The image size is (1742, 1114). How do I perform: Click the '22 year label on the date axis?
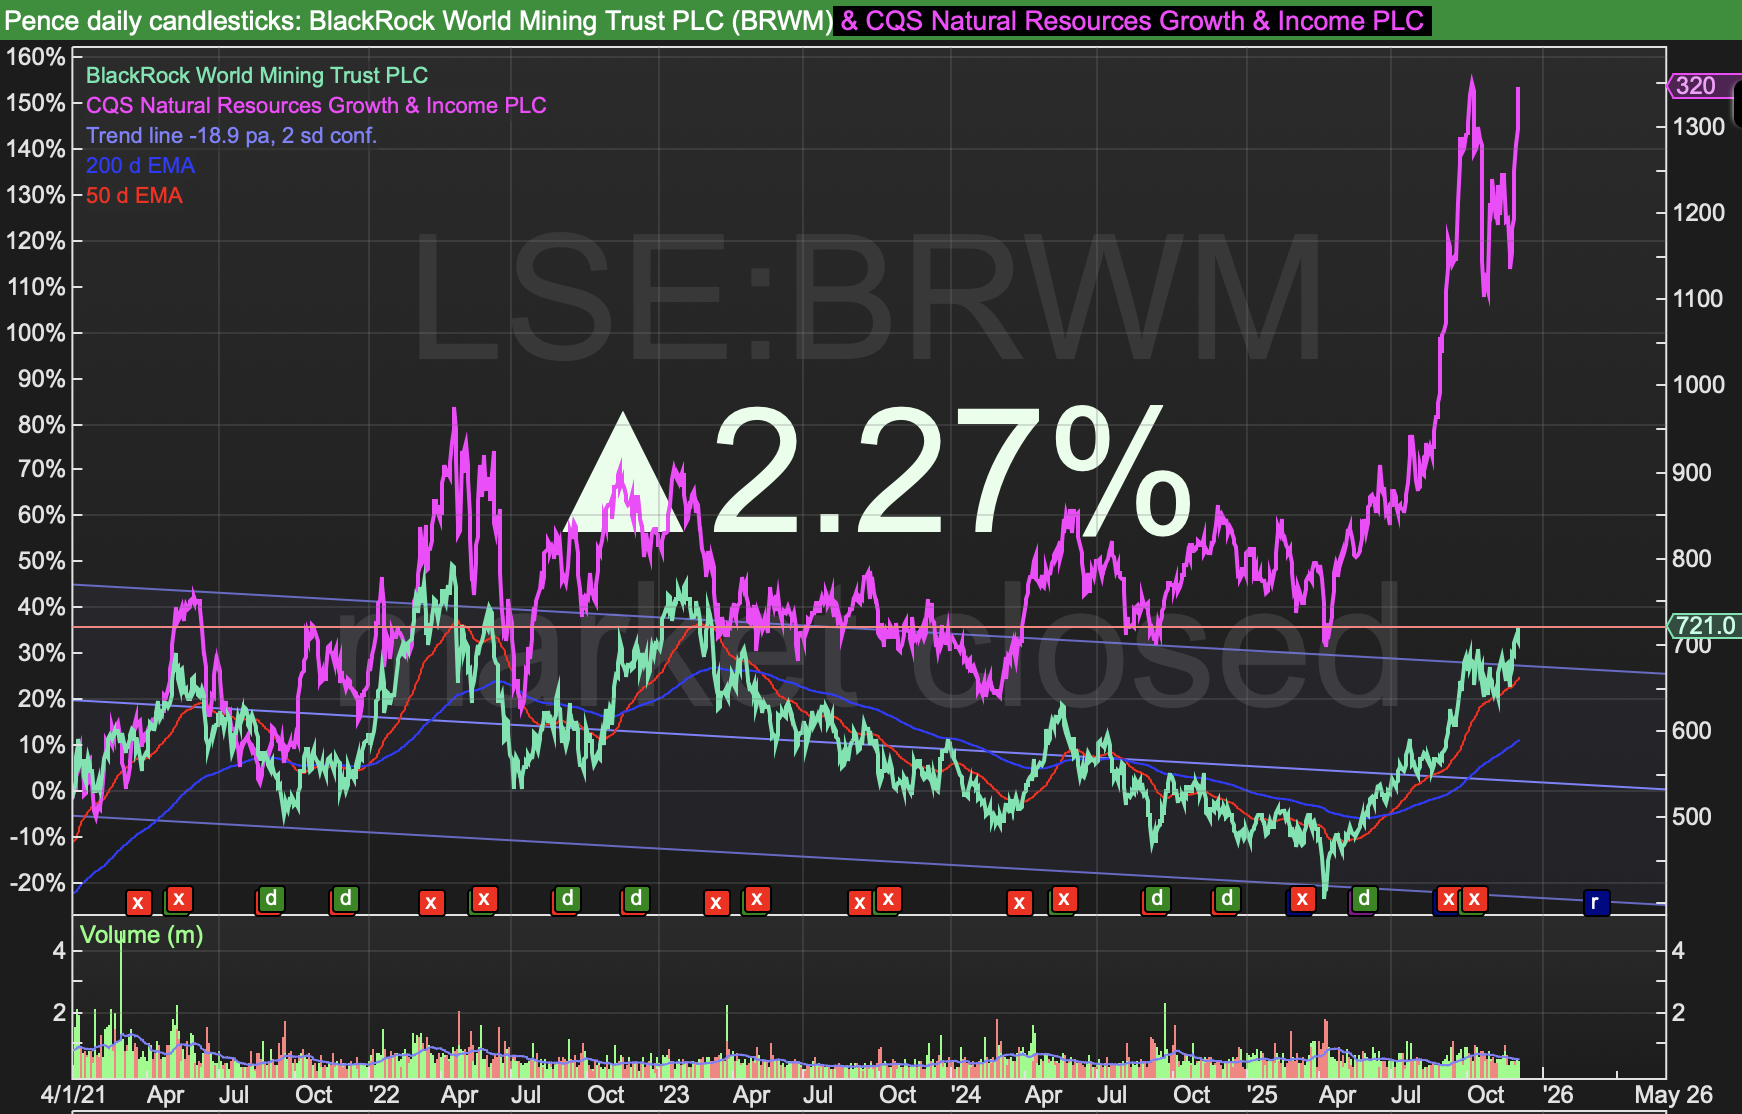tap(384, 1095)
